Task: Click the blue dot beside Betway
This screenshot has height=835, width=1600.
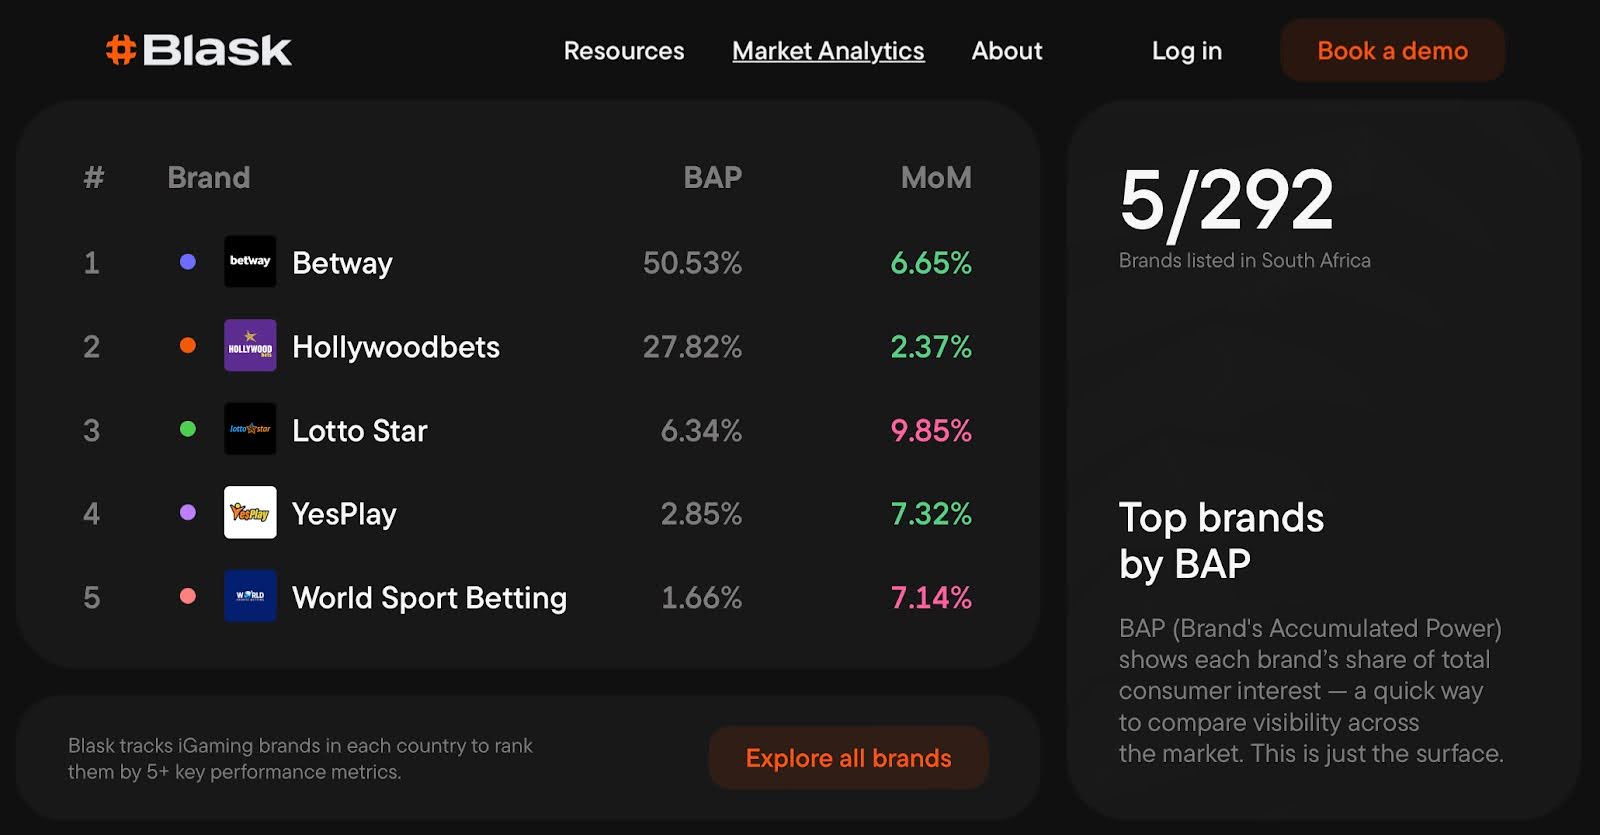Action: point(187,262)
